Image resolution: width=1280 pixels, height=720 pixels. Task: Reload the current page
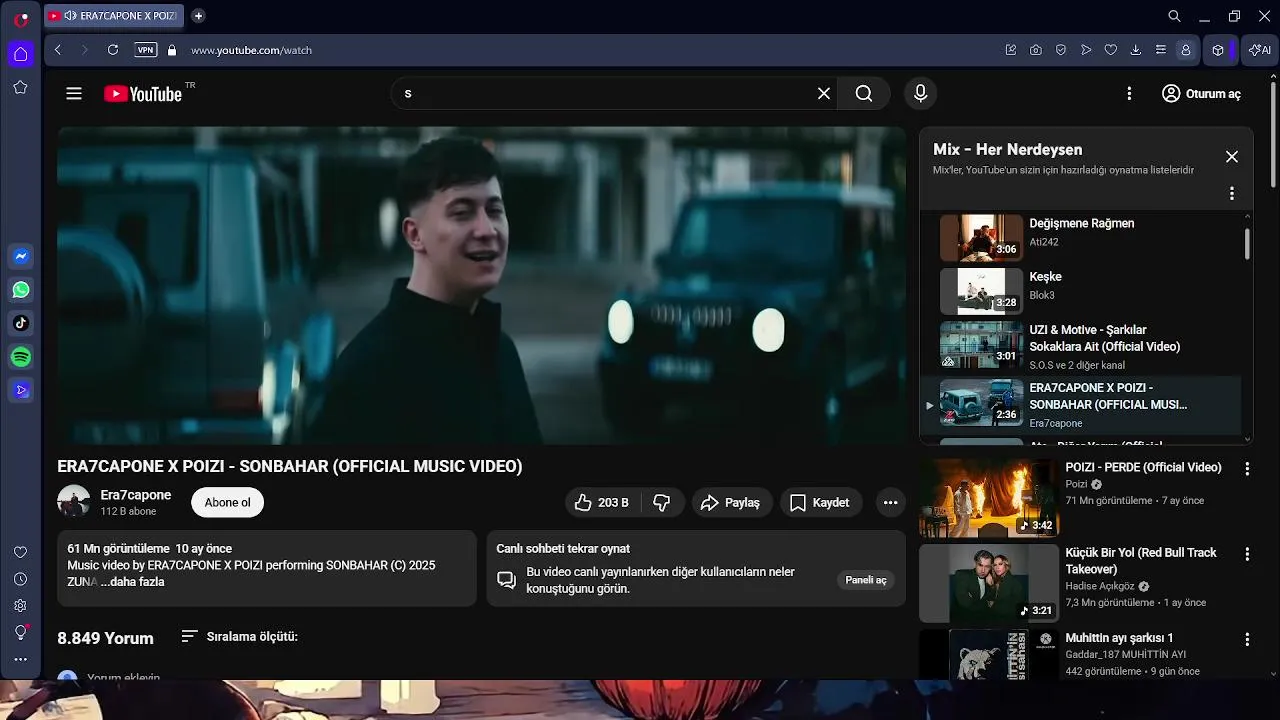click(113, 50)
